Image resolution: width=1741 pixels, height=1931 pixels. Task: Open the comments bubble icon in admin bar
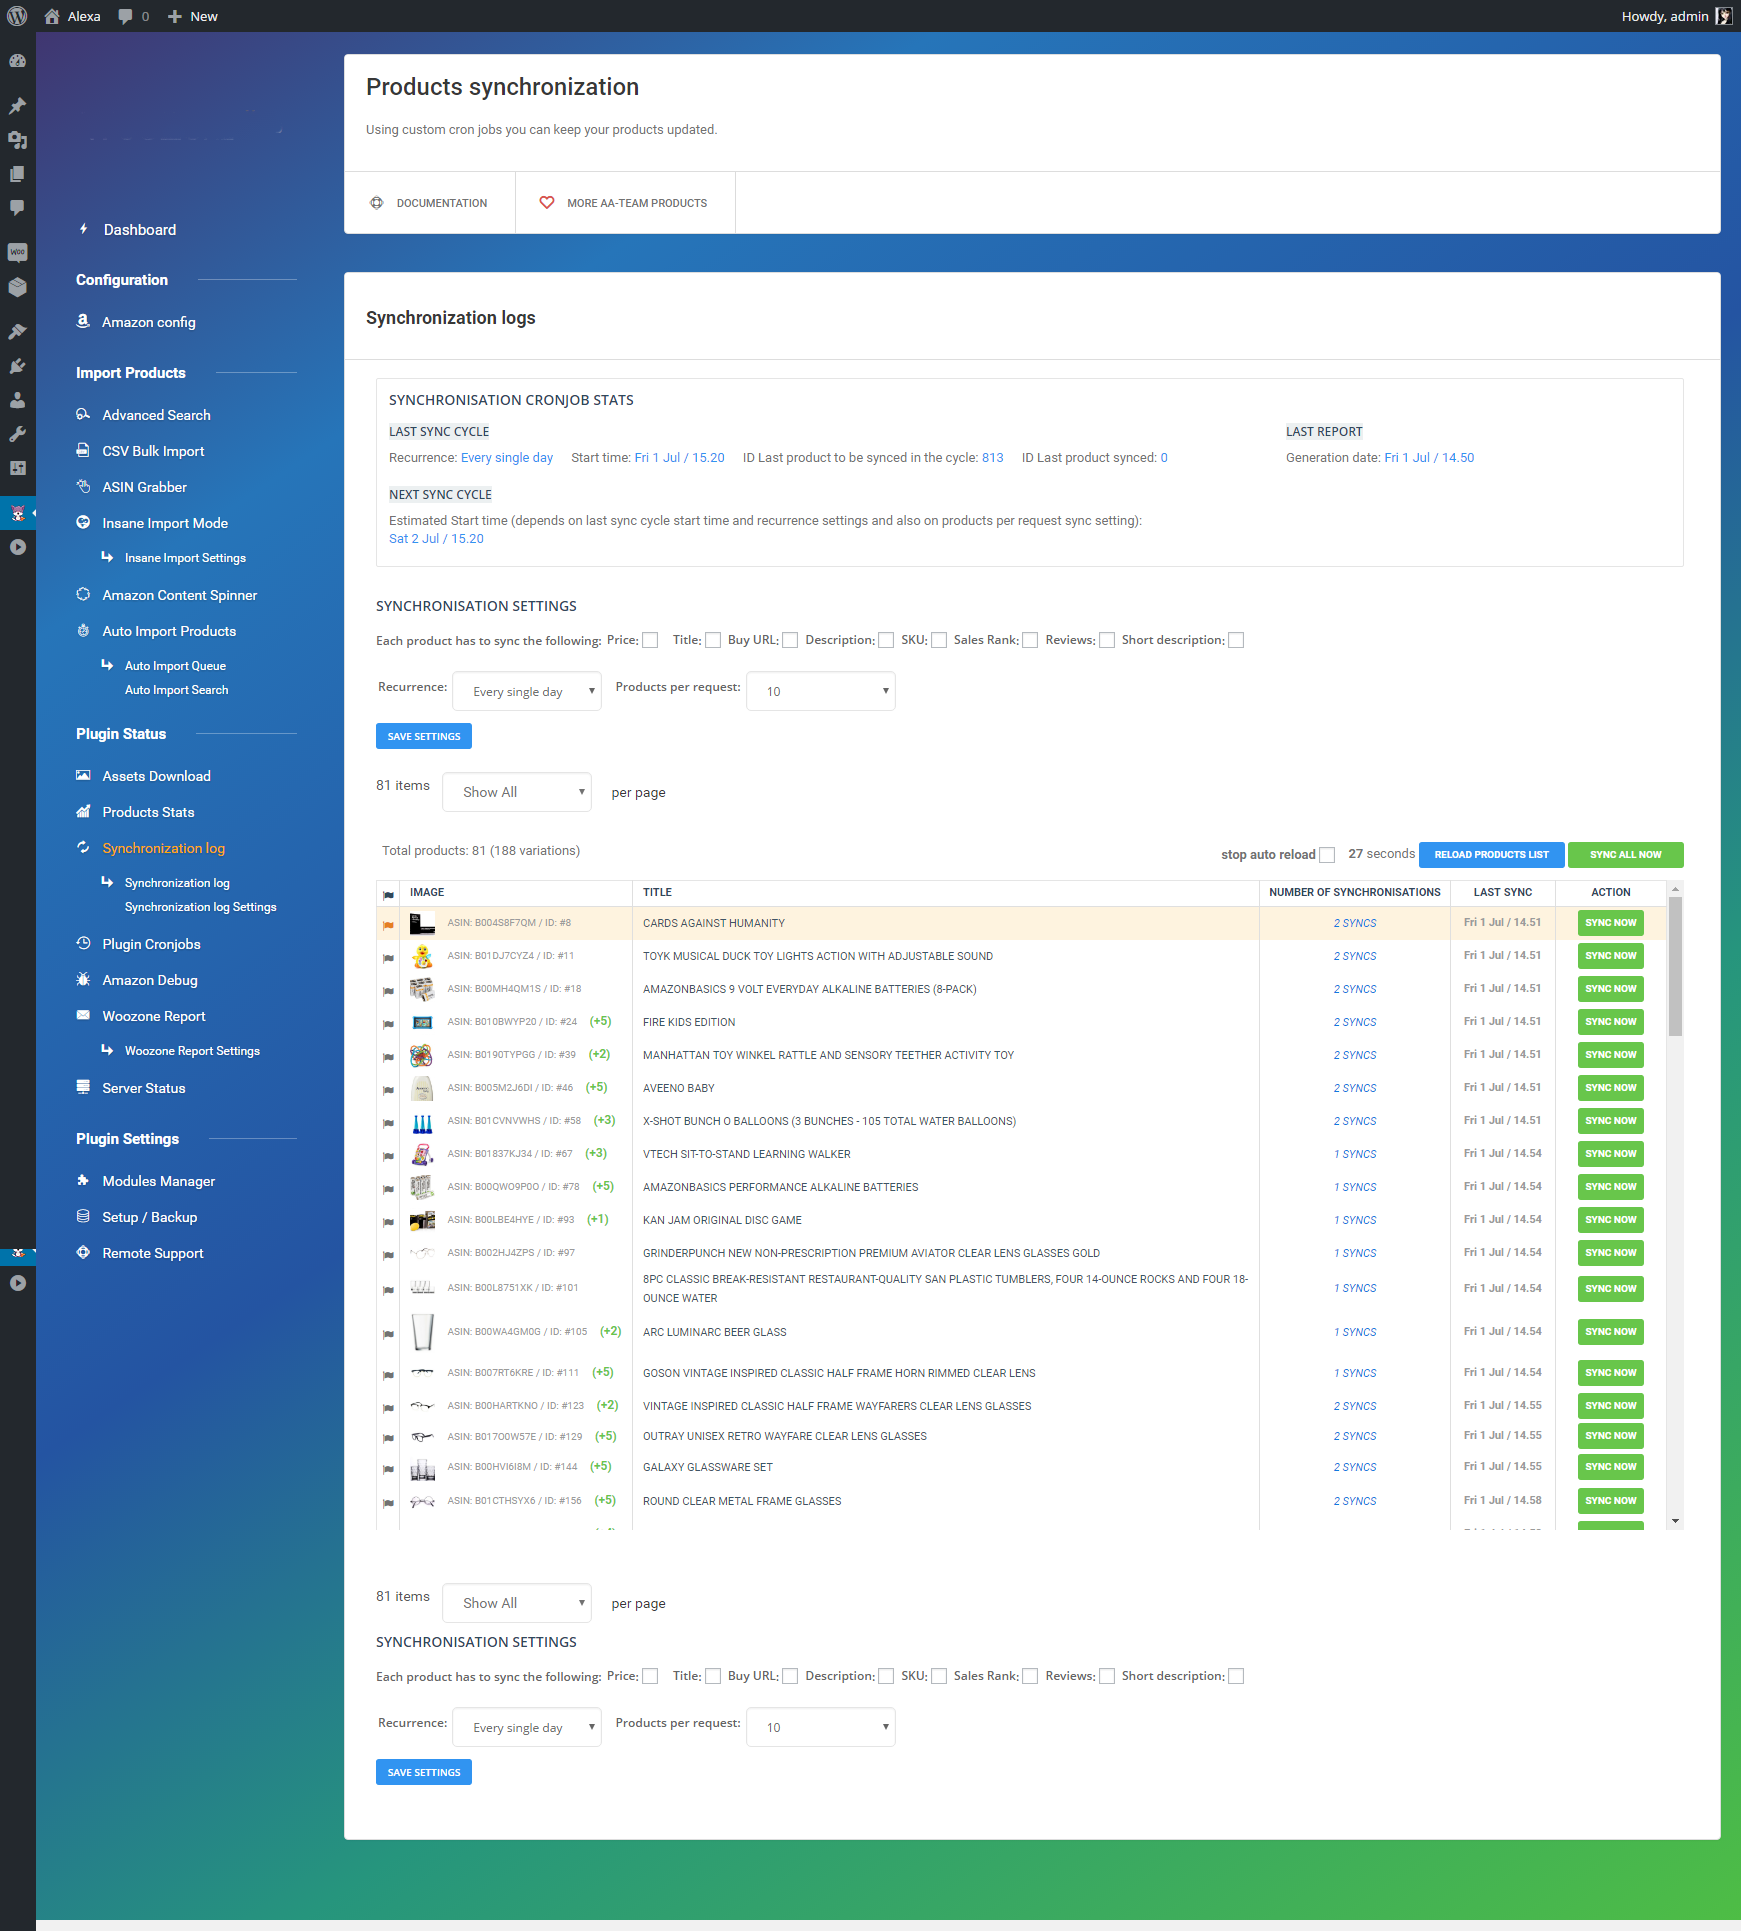pyautogui.click(x=125, y=16)
